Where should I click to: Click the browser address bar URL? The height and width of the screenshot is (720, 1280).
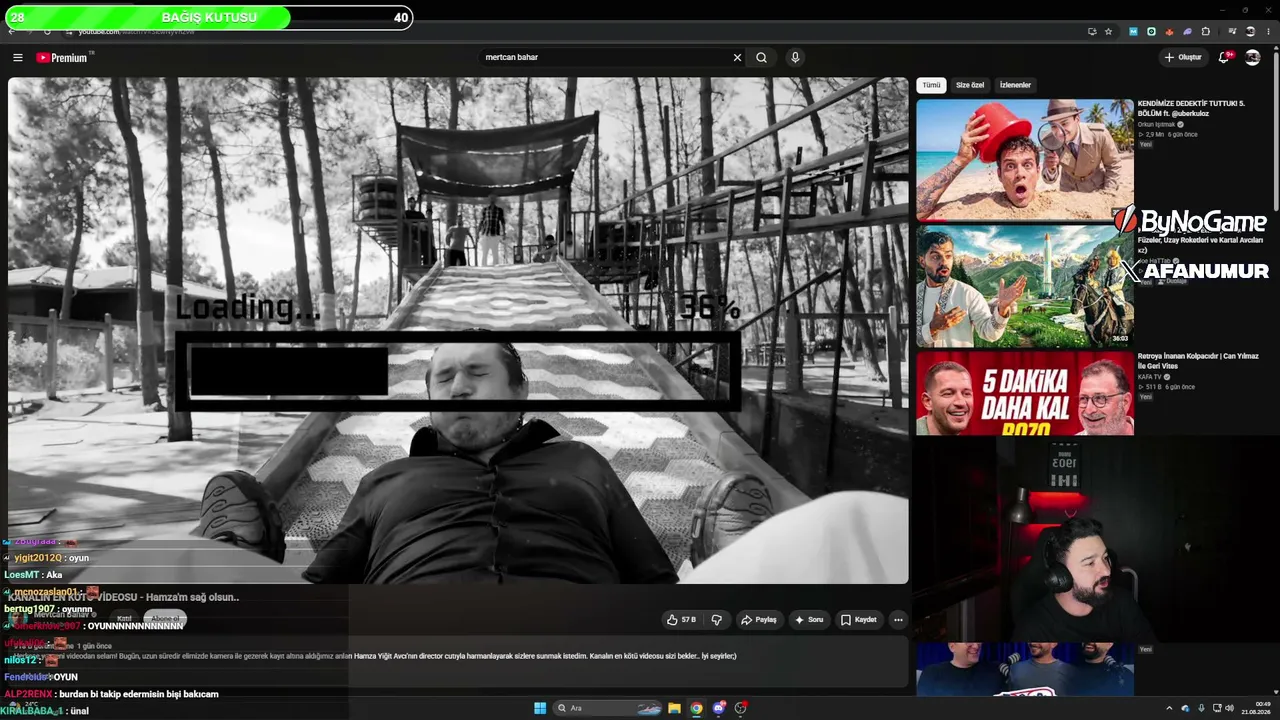(137, 32)
